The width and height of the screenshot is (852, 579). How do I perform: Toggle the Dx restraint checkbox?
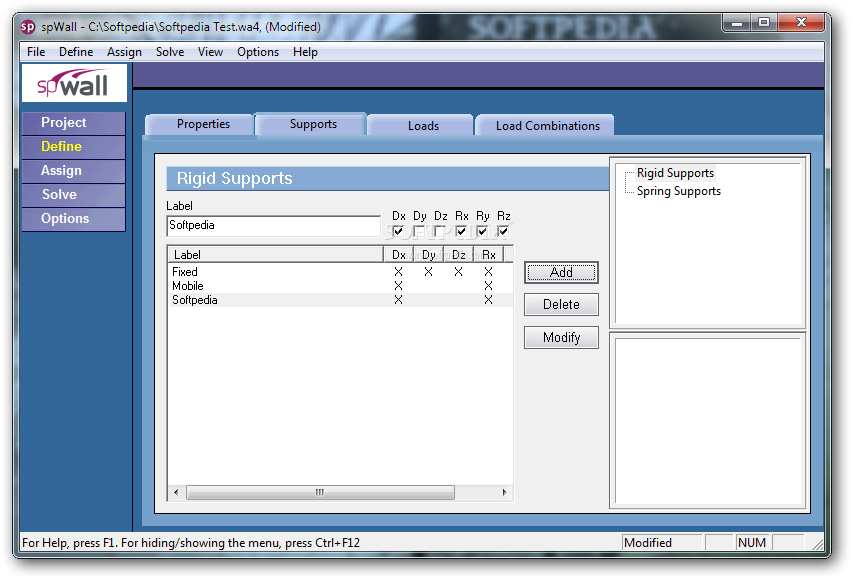[398, 231]
